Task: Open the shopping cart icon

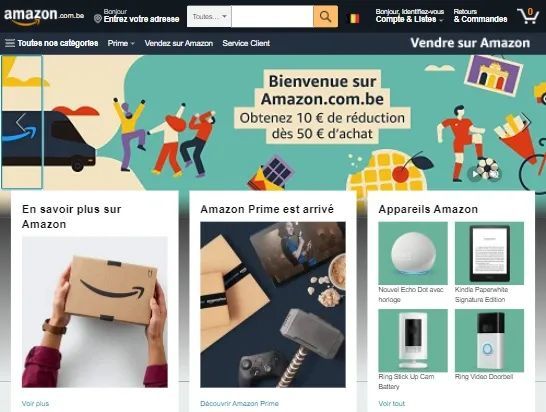Action: (528, 16)
